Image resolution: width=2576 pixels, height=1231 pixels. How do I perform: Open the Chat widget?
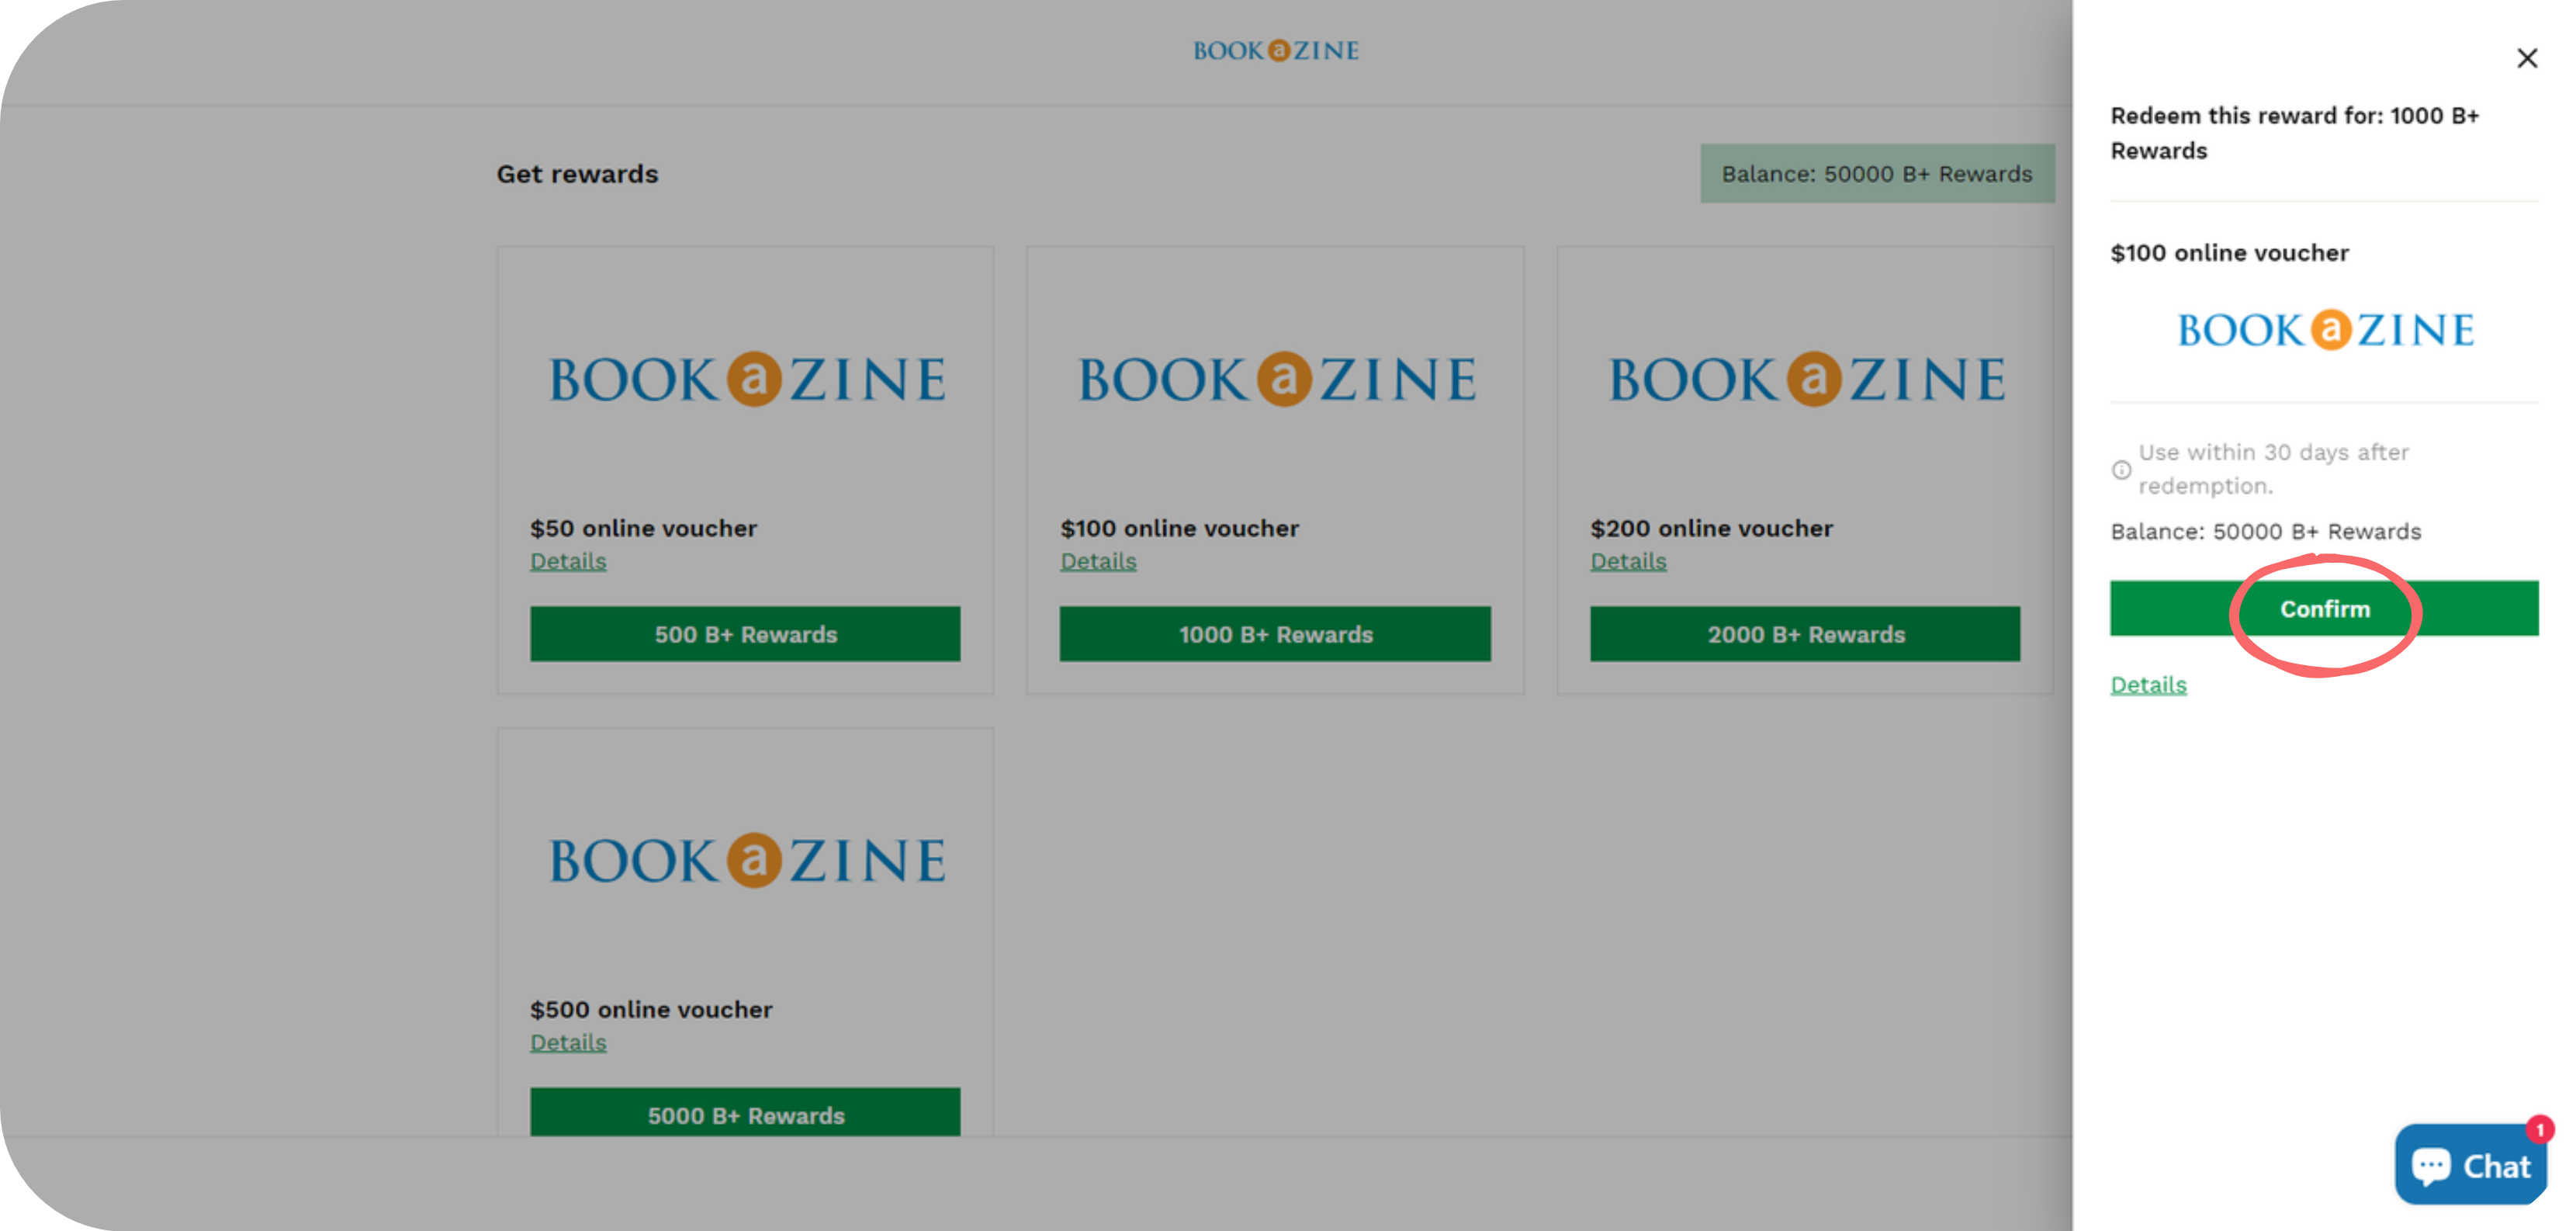point(2469,1165)
